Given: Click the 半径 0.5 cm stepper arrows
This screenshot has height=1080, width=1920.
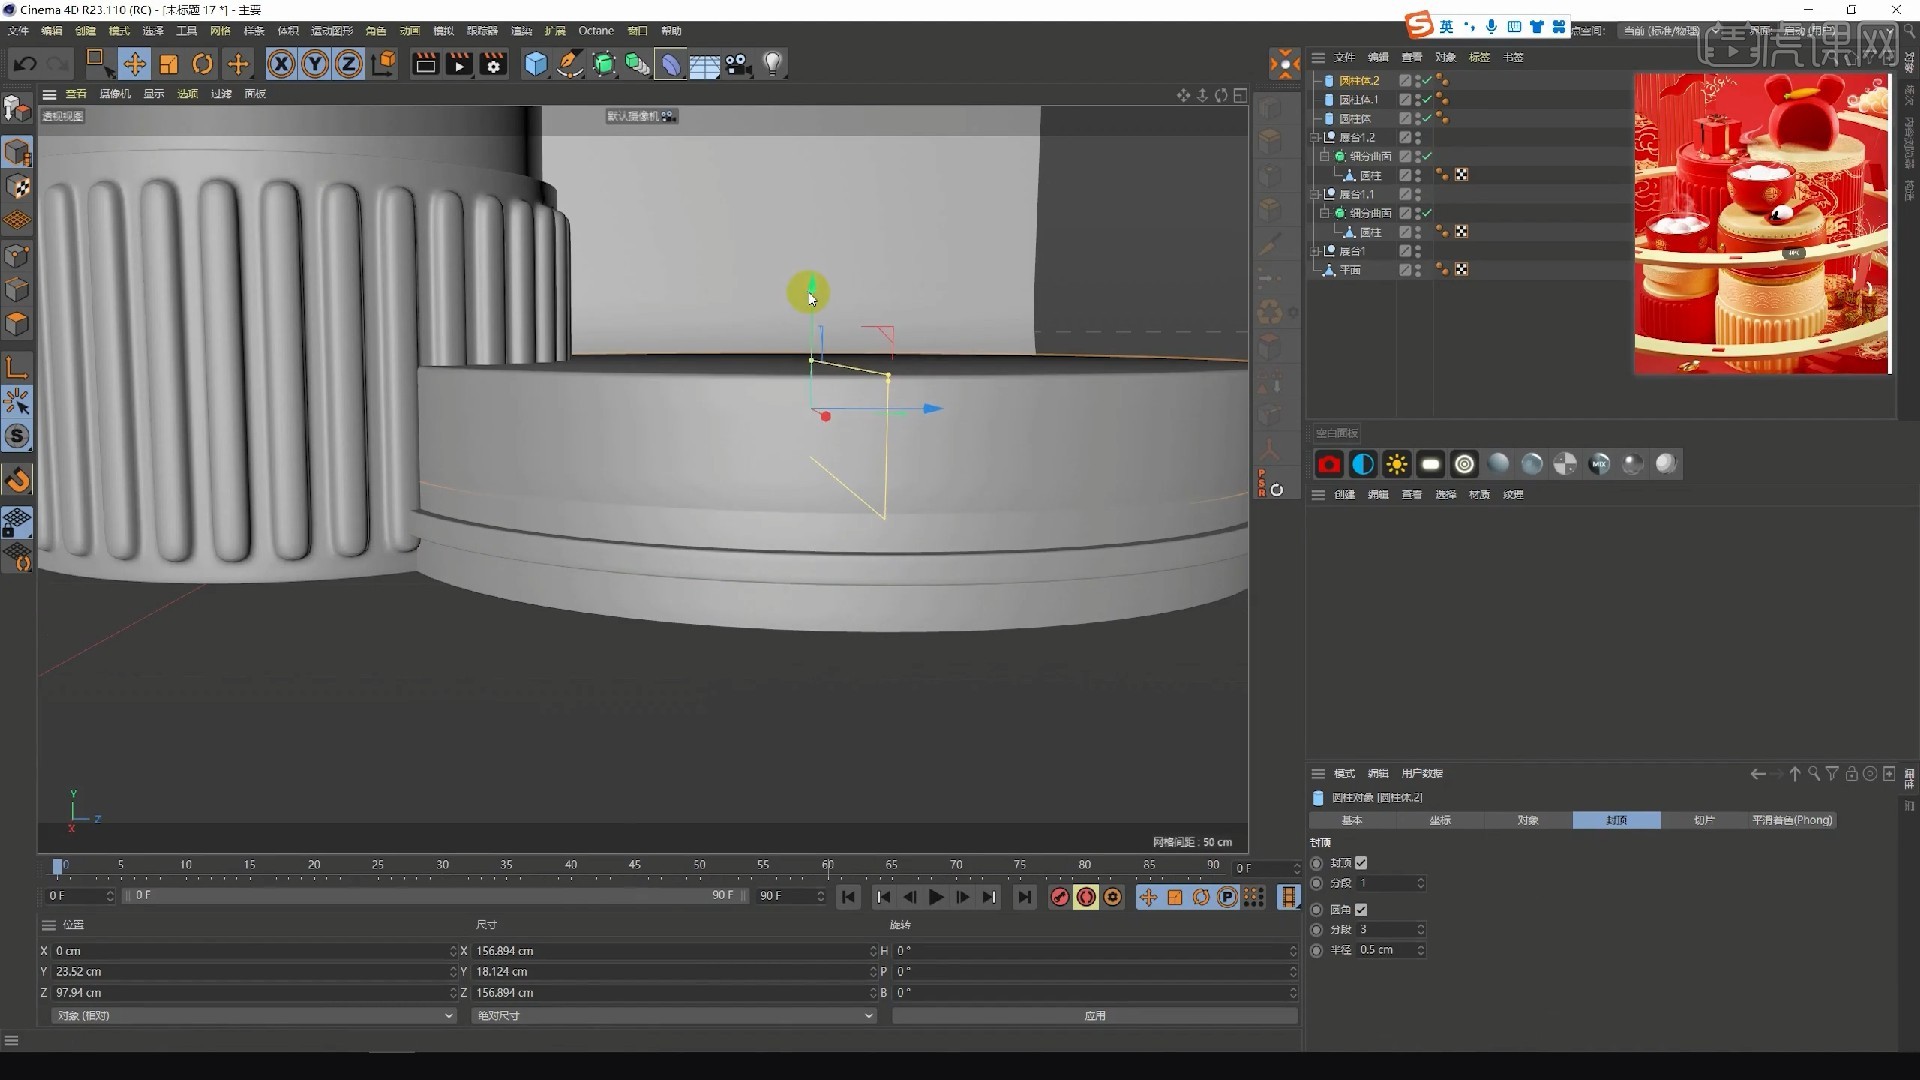Looking at the screenshot, I should (x=1421, y=950).
